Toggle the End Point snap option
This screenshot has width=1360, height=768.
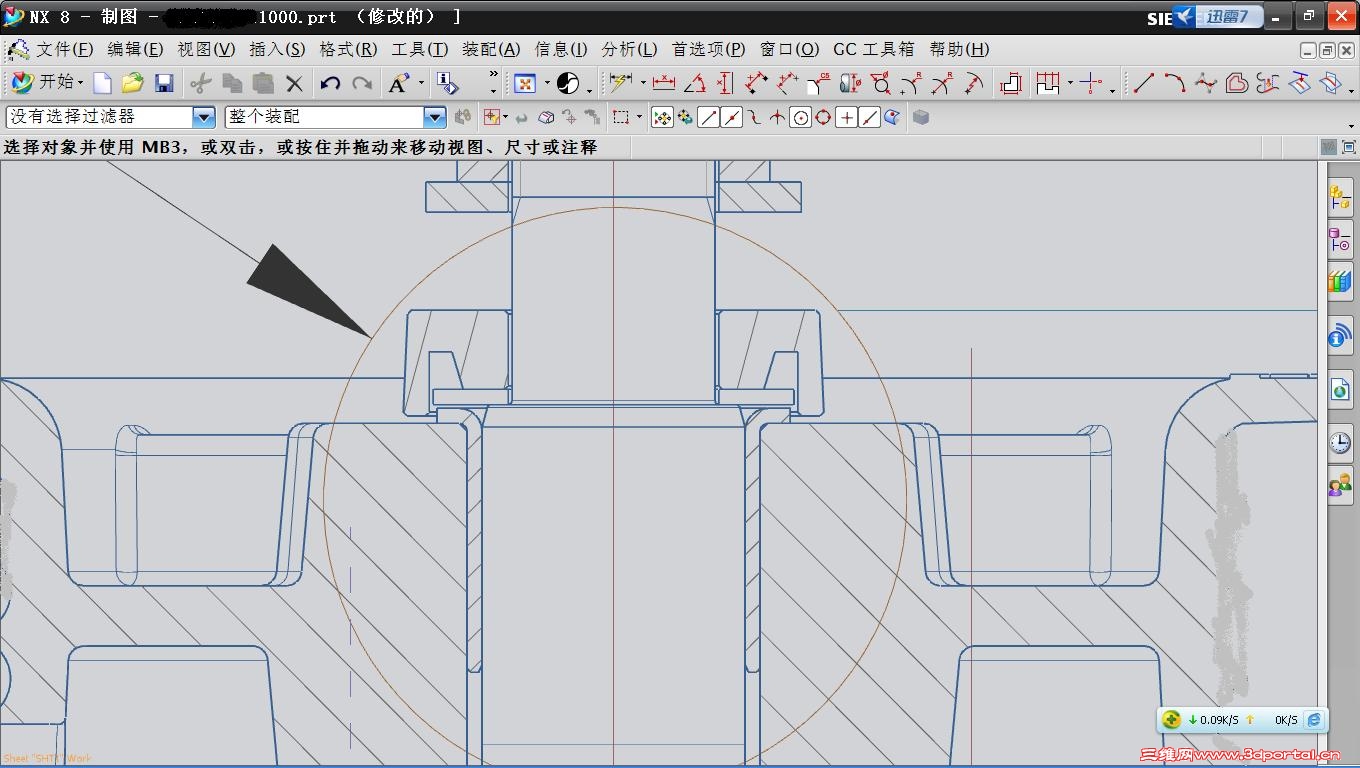coord(708,118)
